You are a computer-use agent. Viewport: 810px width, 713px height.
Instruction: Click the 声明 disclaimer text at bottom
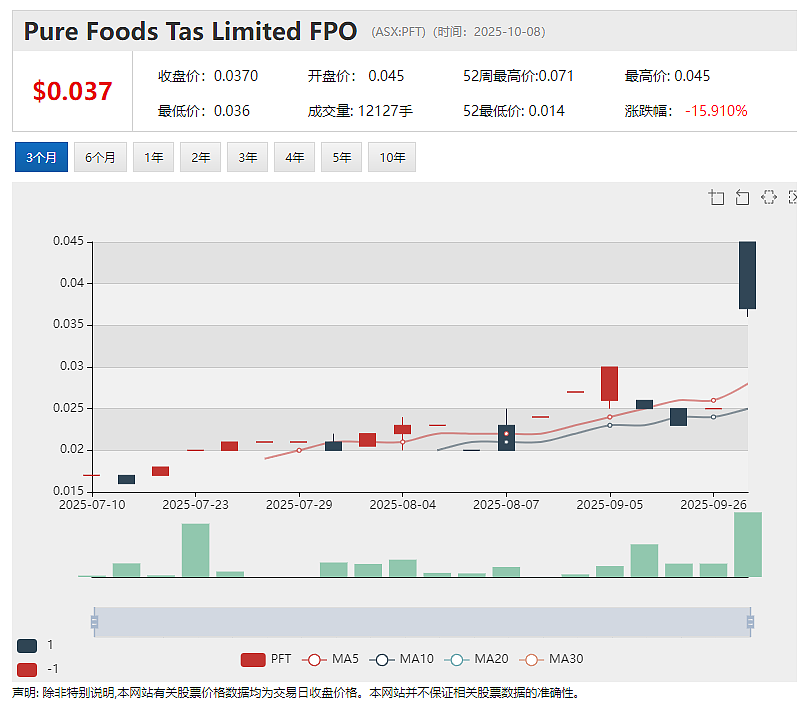(295, 693)
